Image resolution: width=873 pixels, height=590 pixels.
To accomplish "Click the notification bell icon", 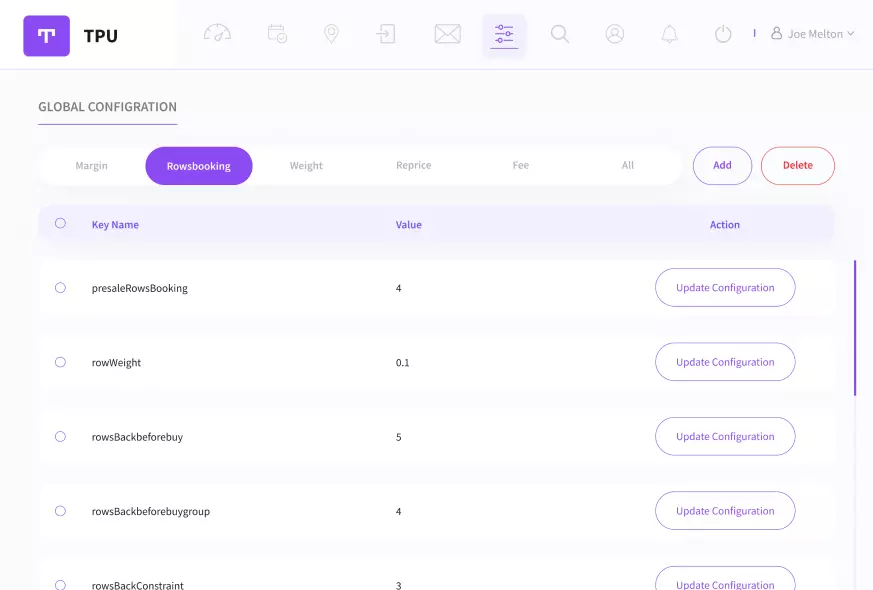I will [x=669, y=34].
